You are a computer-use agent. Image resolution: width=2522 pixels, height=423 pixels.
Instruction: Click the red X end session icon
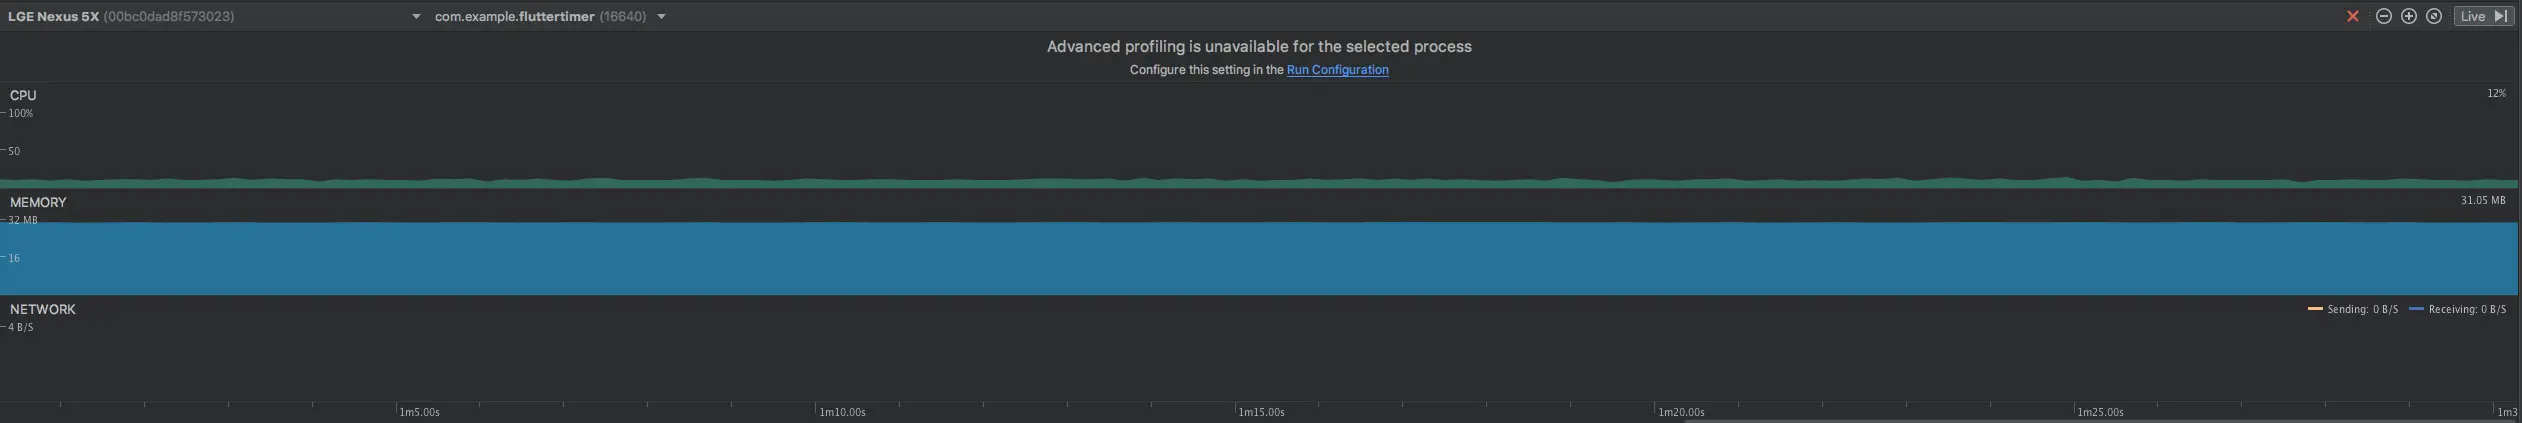(x=2352, y=16)
